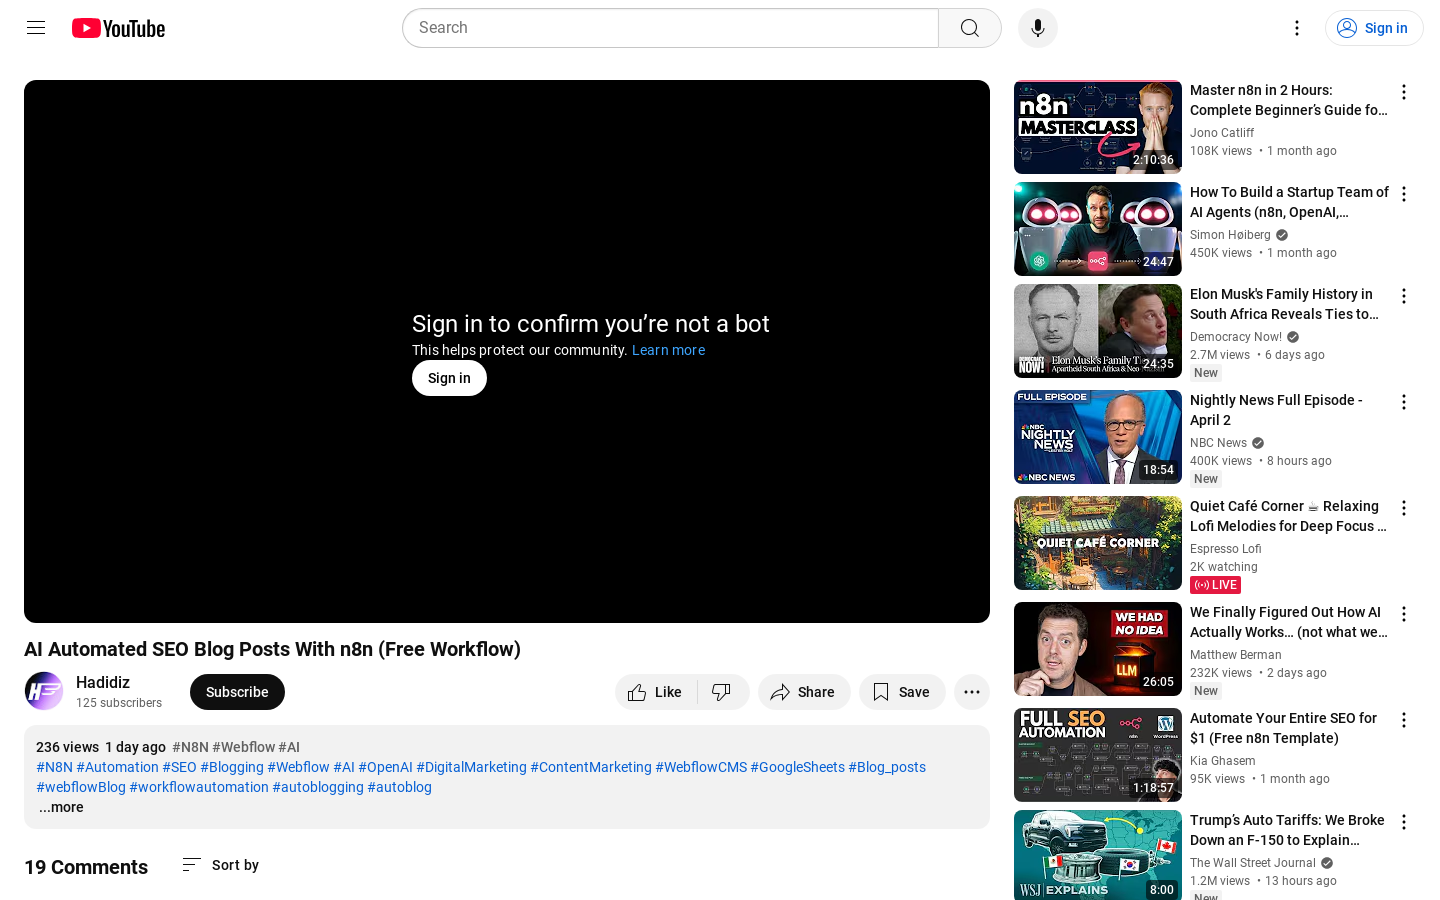
Task: Open the hamburger guide menu
Action: [x=36, y=28]
